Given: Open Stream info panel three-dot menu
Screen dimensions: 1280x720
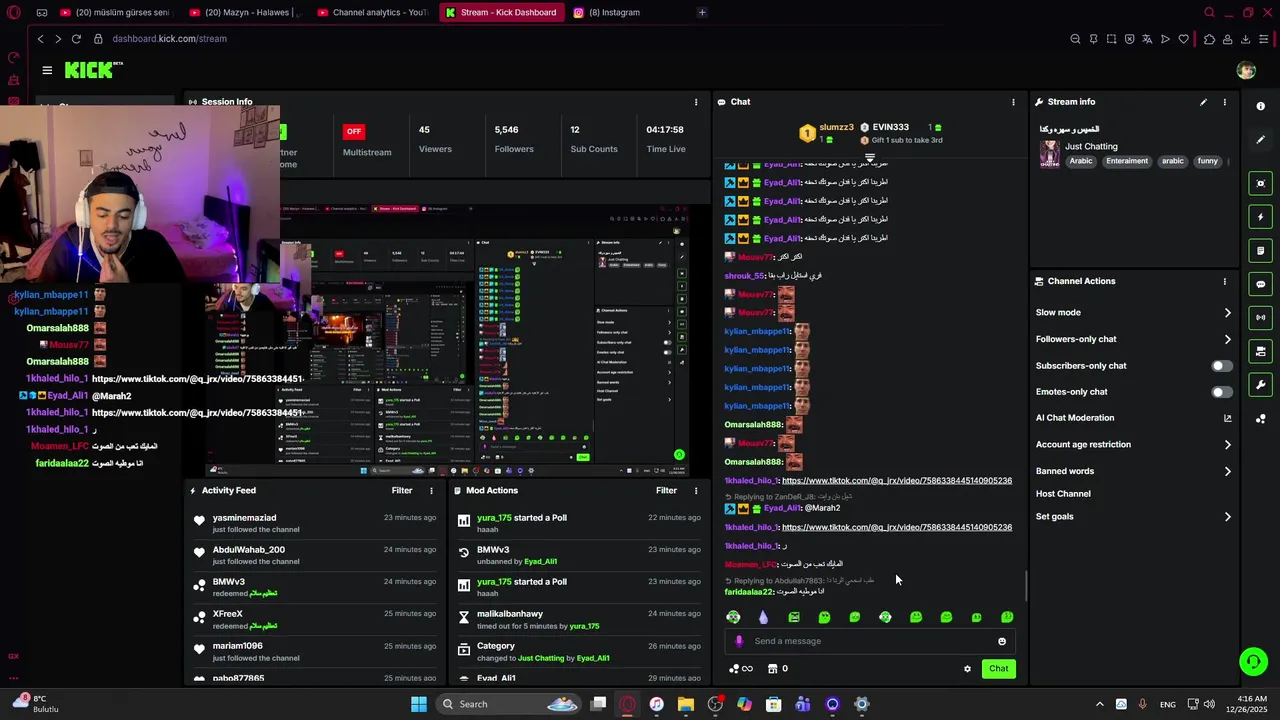Looking at the screenshot, I should click(x=1224, y=102).
